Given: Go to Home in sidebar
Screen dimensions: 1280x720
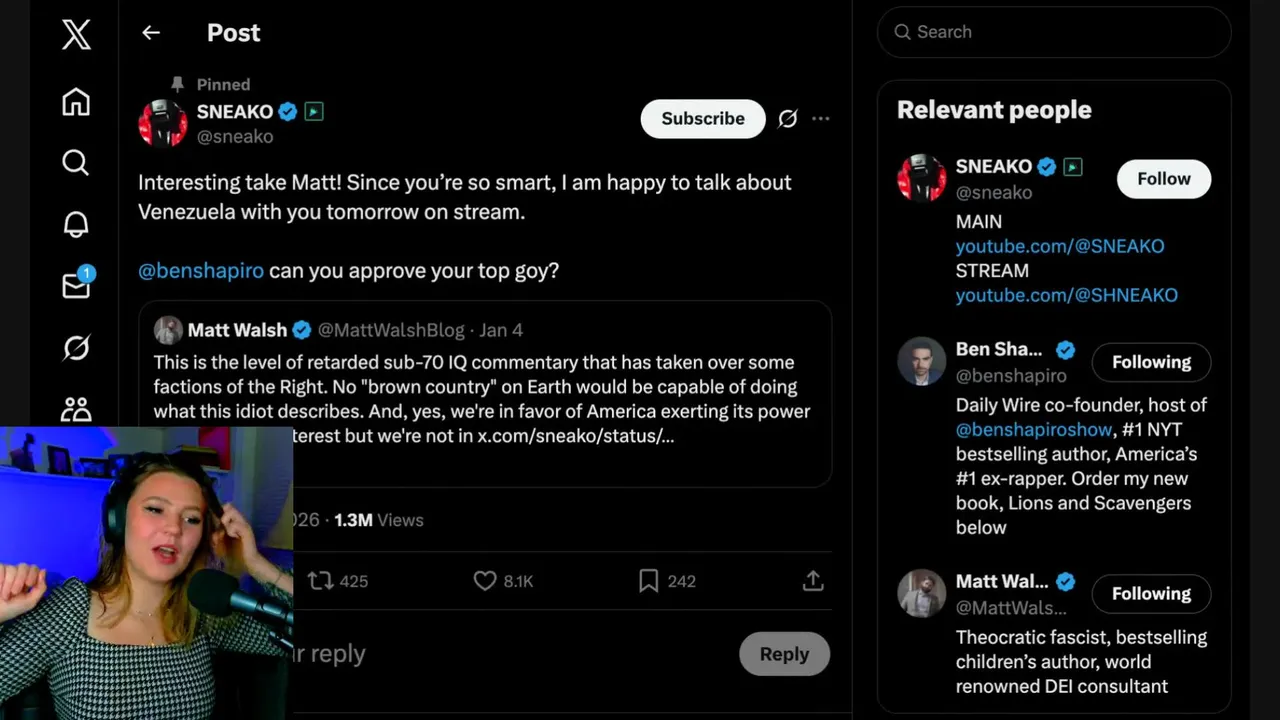Looking at the screenshot, I should (x=76, y=102).
